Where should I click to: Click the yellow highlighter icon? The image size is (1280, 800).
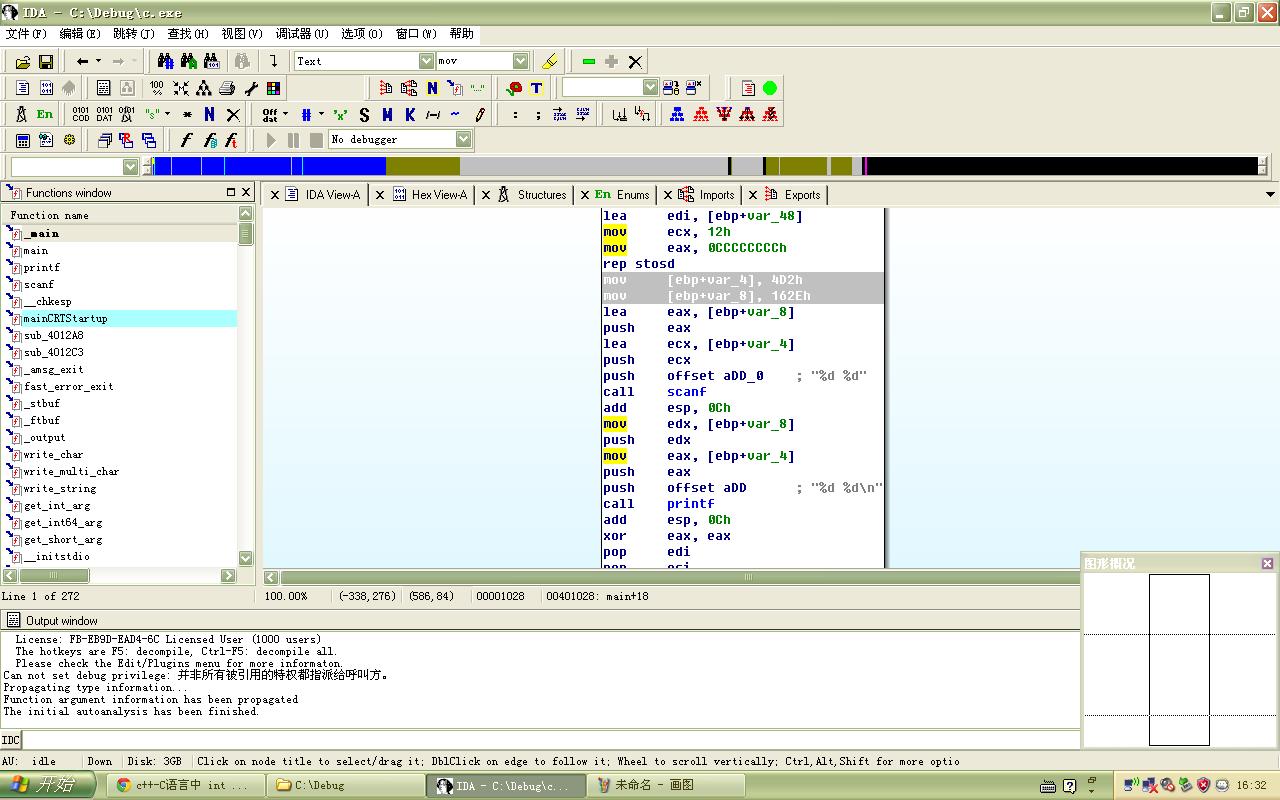coord(549,62)
